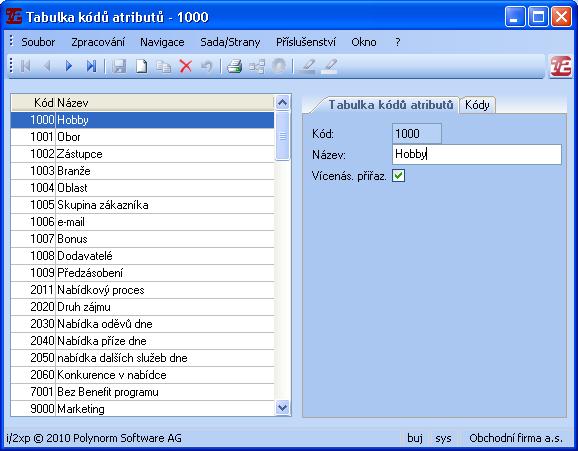Delete record with red X icon
Image resolution: width=578 pixels, height=451 pixels.
(186, 66)
